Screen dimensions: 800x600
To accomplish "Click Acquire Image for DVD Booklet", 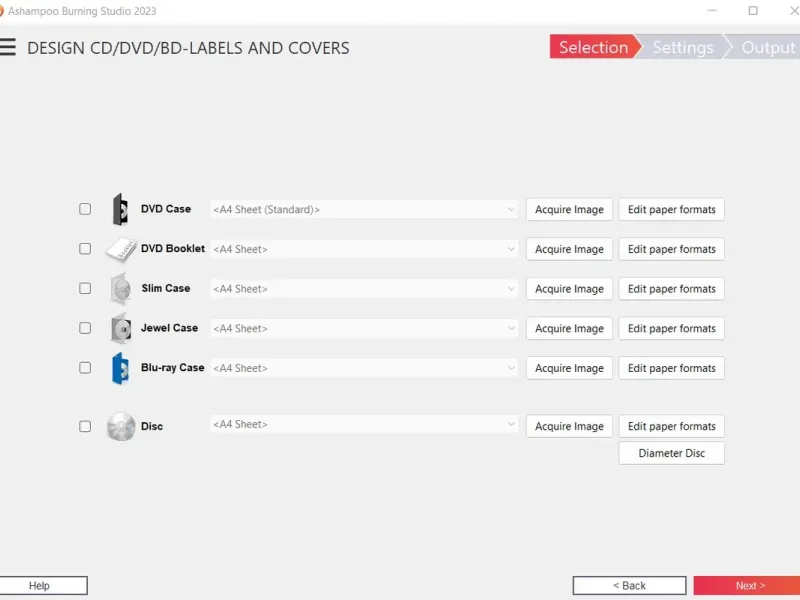I will click(569, 249).
